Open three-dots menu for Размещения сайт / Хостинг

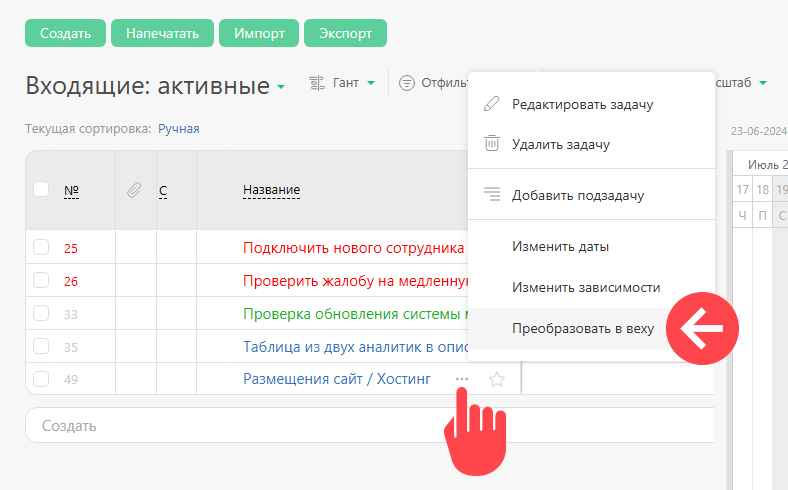tap(462, 379)
